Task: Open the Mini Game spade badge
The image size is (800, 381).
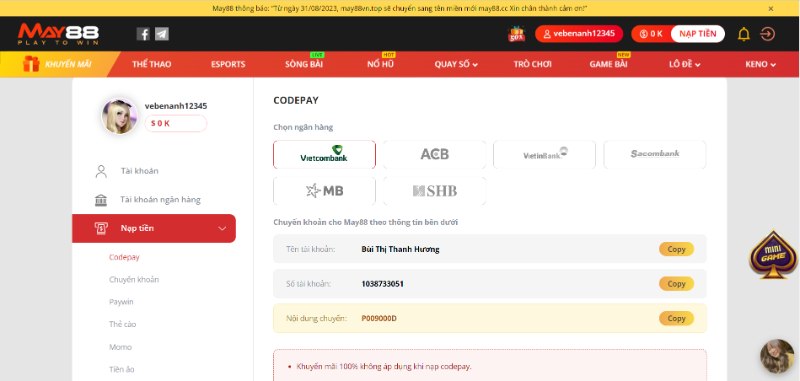Action: (x=773, y=255)
